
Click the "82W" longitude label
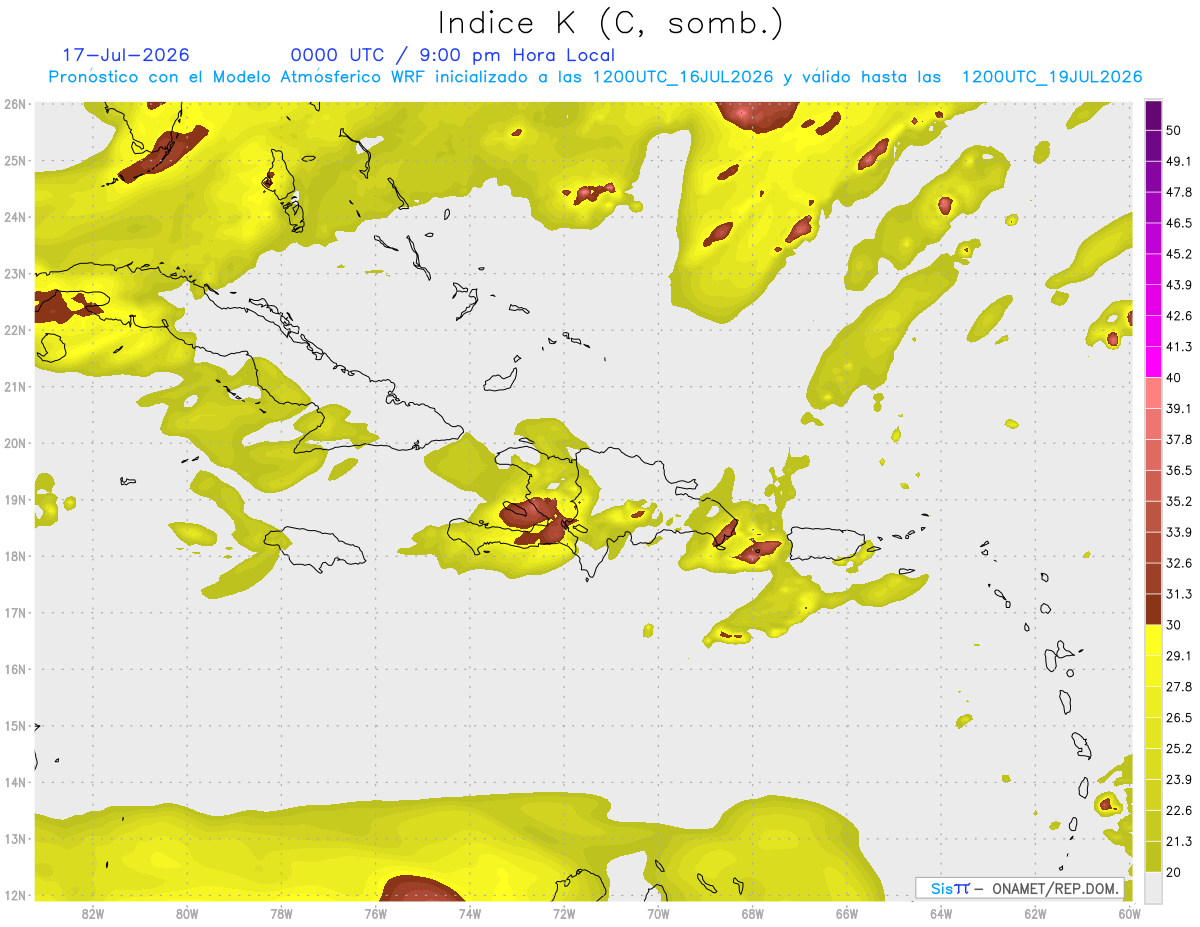93,913
